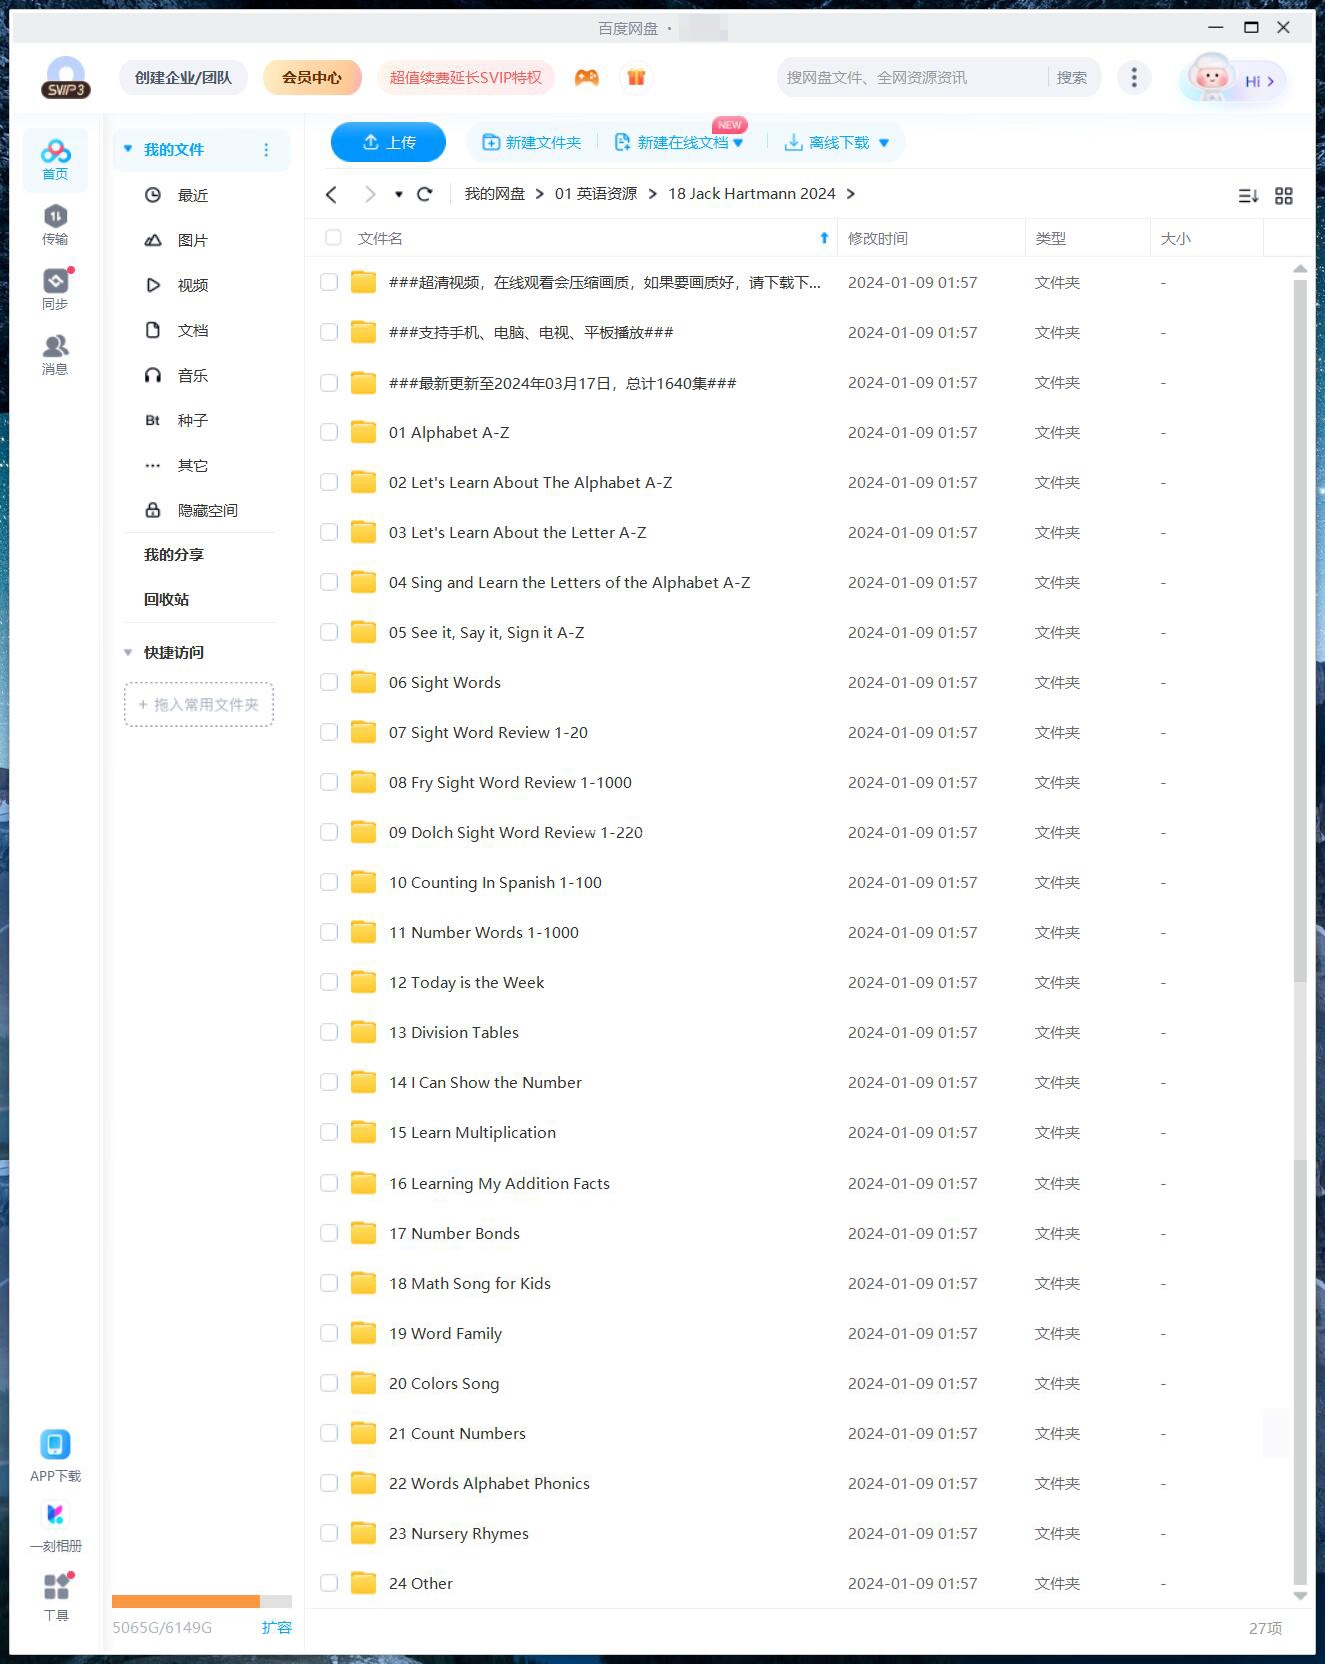Open the sort order icon
The image size is (1325, 1664).
click(1248, 196)
